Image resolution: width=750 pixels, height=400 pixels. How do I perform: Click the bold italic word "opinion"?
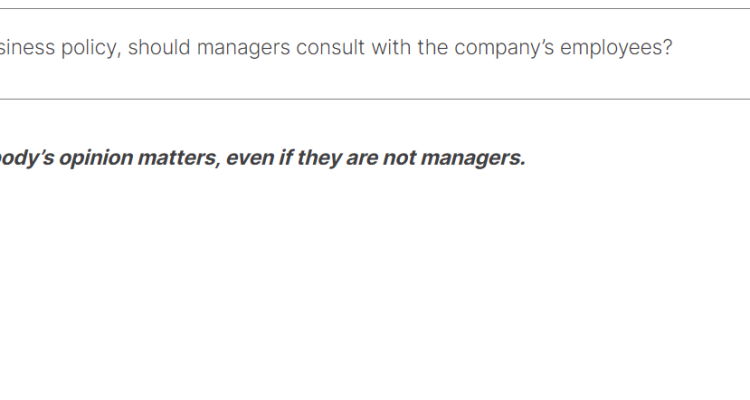point(96,158)
